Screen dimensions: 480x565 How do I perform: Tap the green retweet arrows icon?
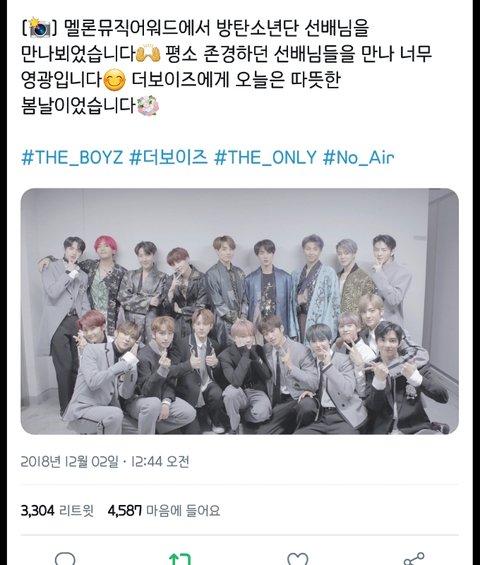[180, 559]
